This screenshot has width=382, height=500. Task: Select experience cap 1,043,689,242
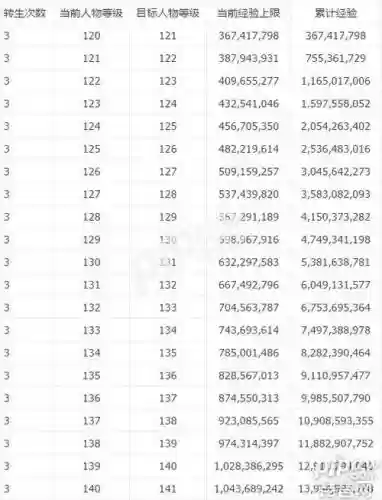click(249, 489)
